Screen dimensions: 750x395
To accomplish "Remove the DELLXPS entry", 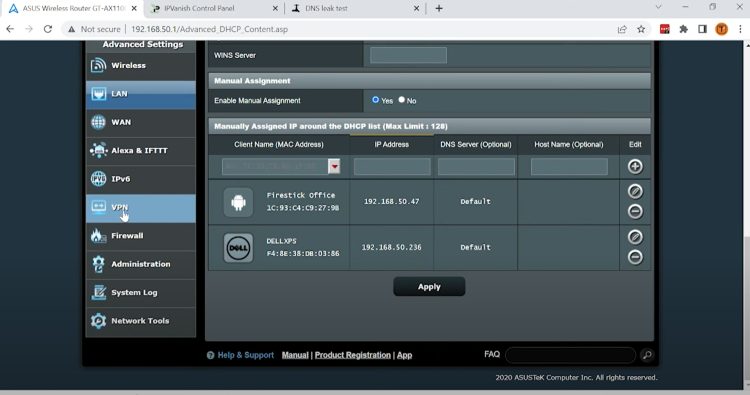I will [x=635, y=257].
